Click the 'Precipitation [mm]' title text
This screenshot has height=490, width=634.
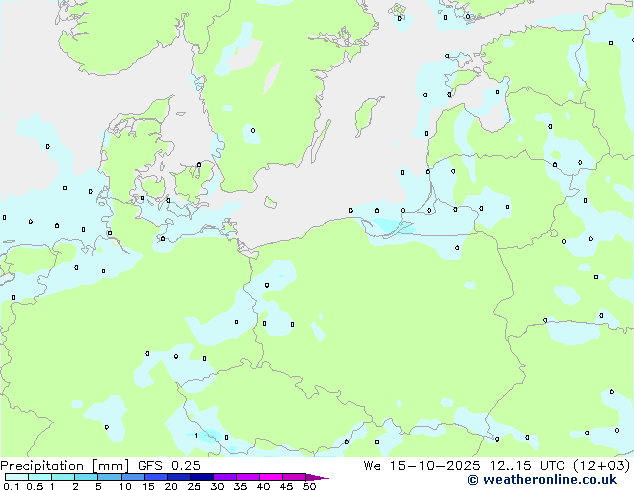tap(65, 466)
